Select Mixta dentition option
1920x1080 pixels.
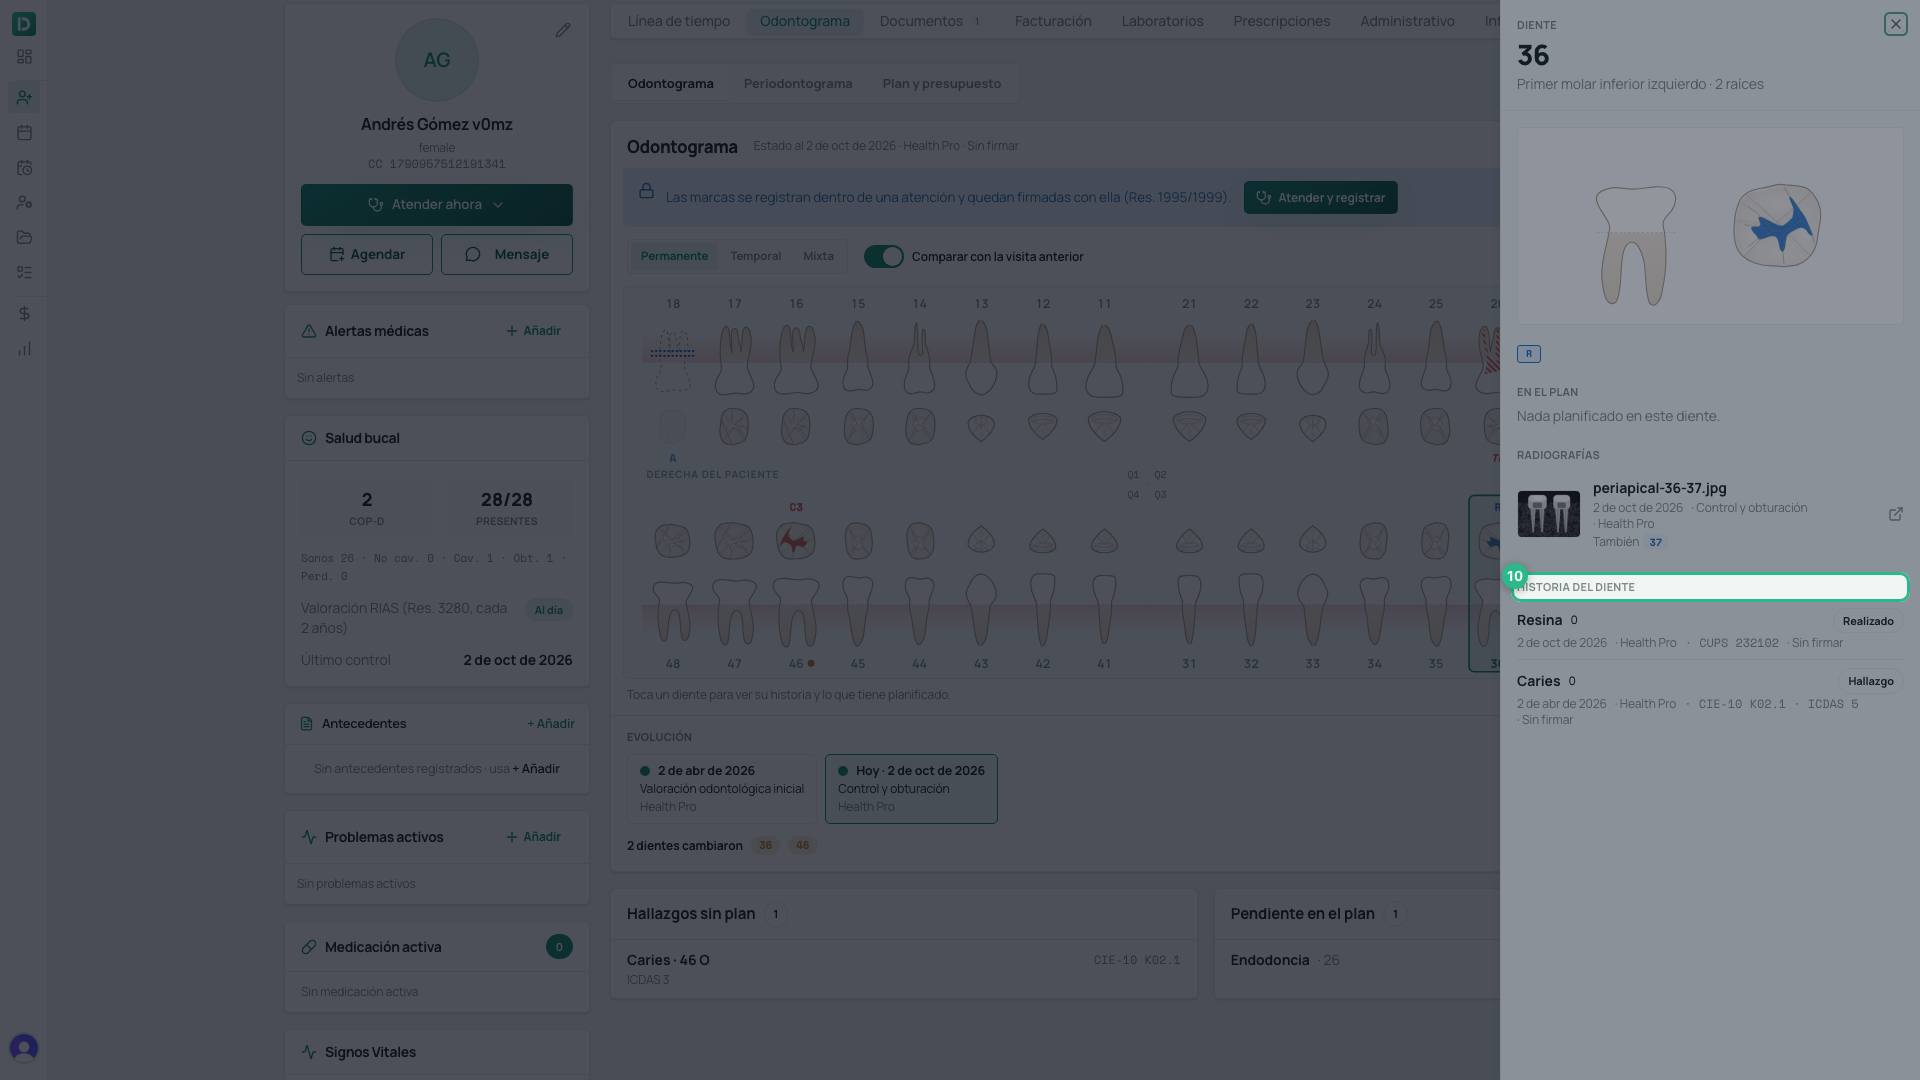[x=818, y=257]
